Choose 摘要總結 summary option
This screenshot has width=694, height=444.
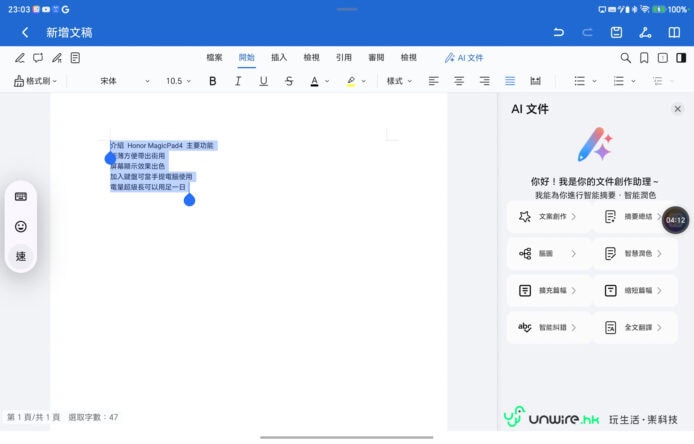point(634,216)
